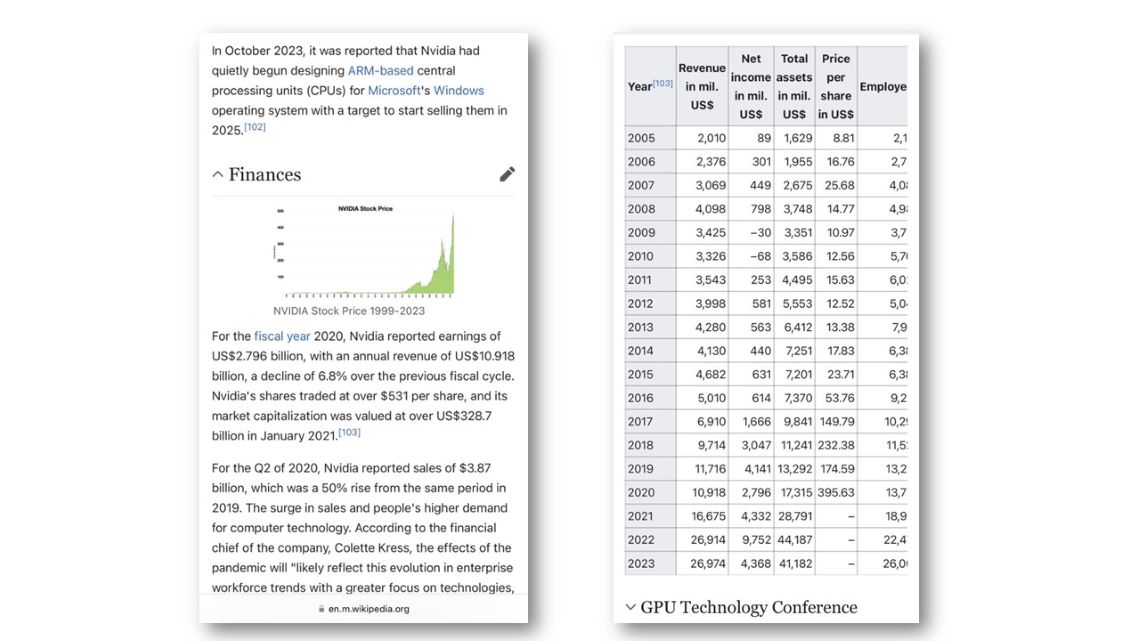Image resolution: width=1140 pixels, height=641 pixels.
Task: Select the Total assets column header
Action: 794,86
